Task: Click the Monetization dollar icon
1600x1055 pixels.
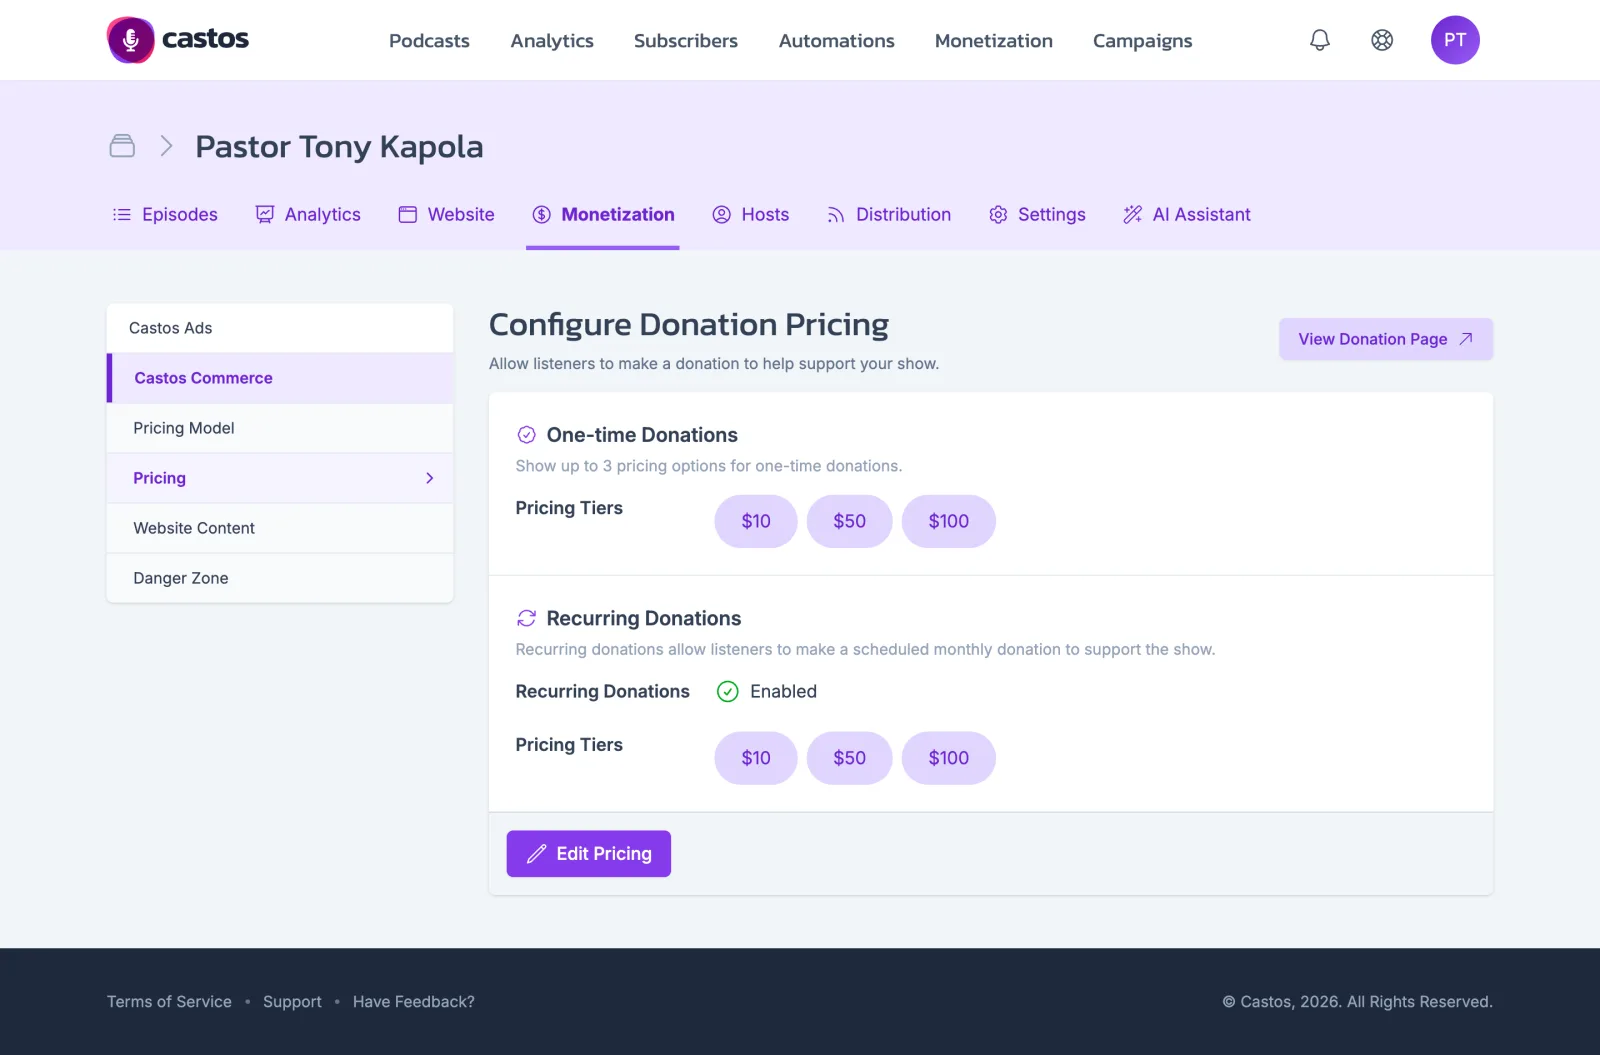Action: pos(542,215)
